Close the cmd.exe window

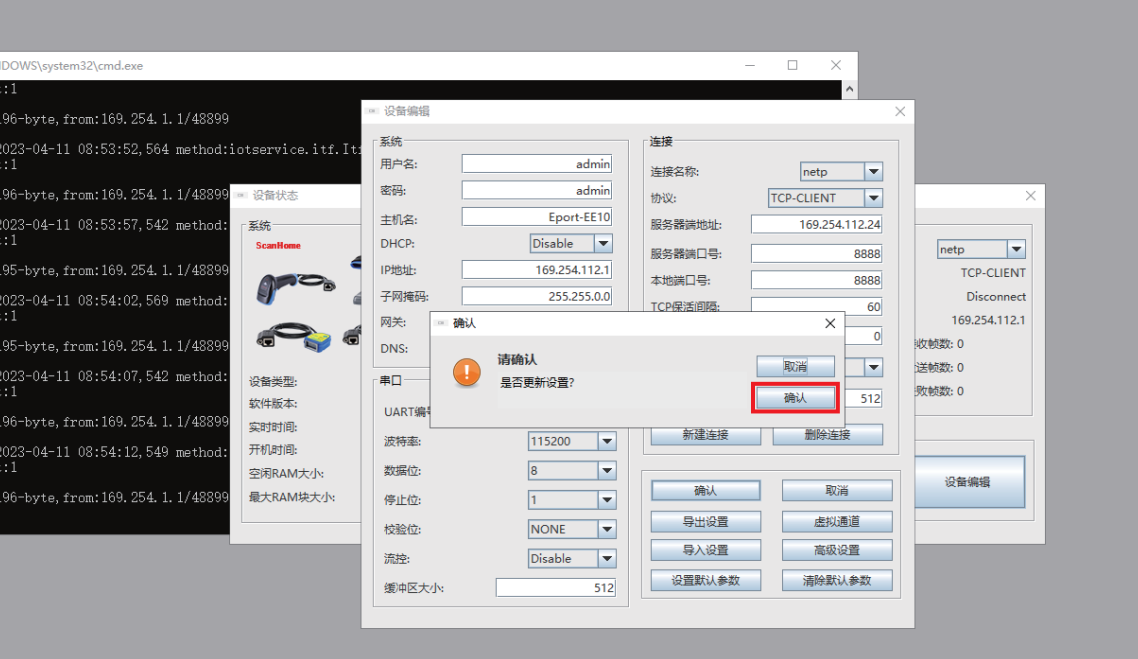pos(835,65)
